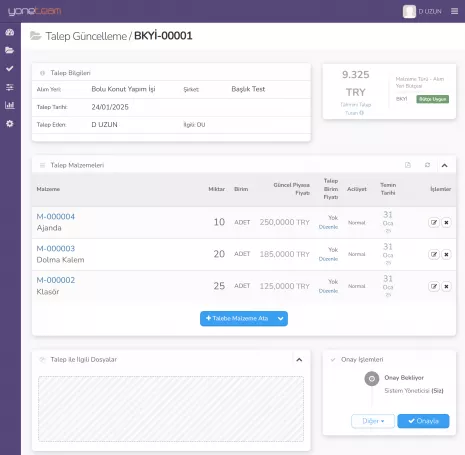This screenshot has width=465, height=455.
Task: Edit the Klasör row
Action: [x=434, y=286]
